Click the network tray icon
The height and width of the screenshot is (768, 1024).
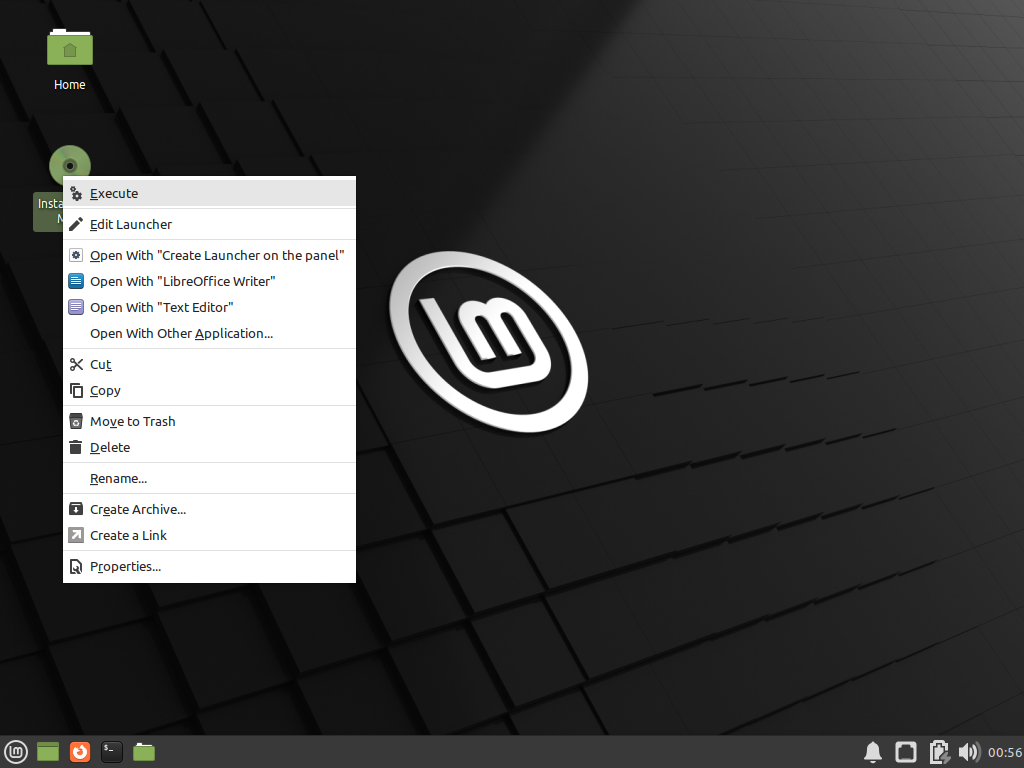(x=905, y=752)
